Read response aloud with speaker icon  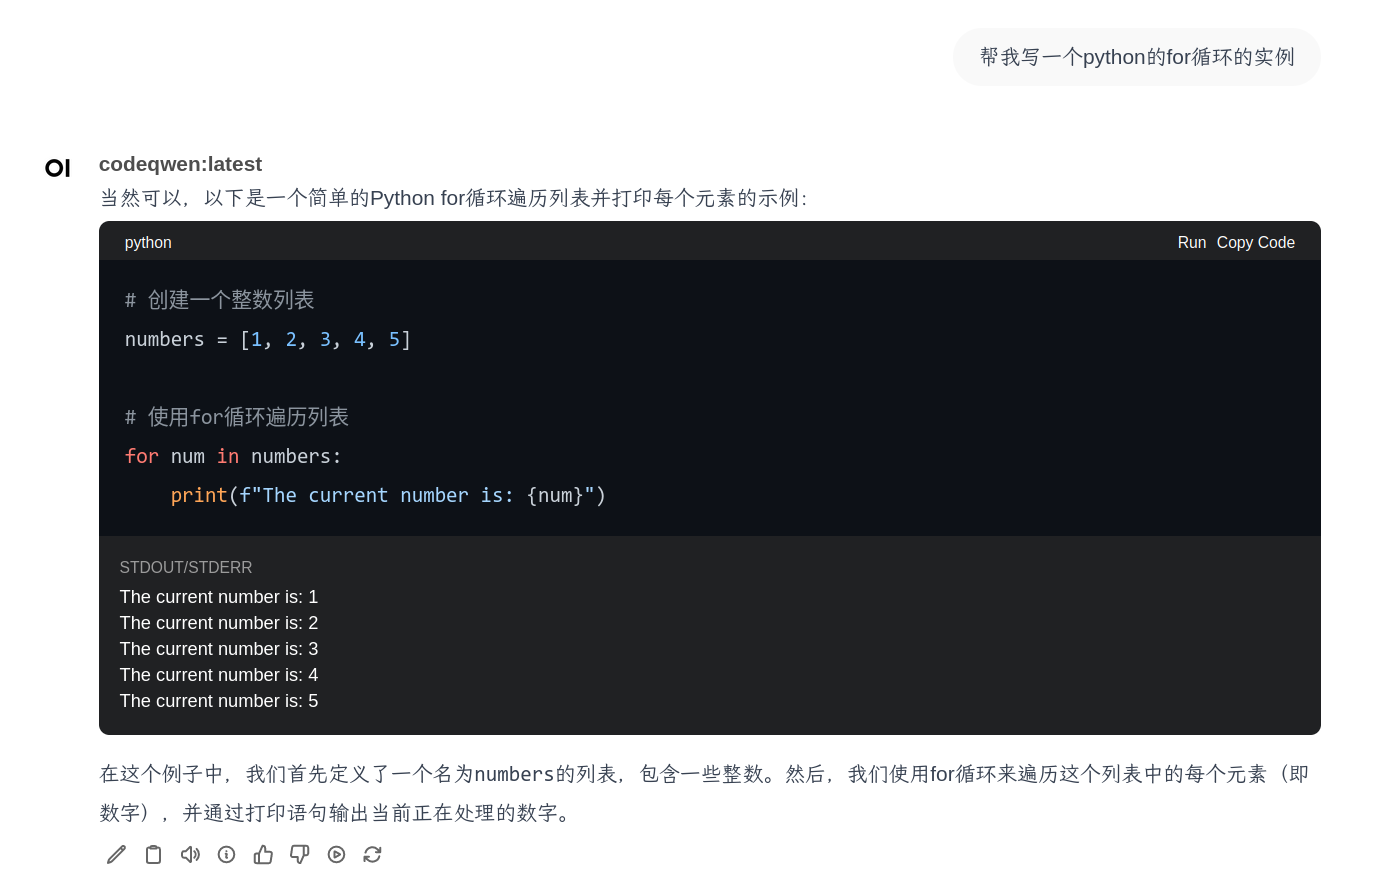190,854
